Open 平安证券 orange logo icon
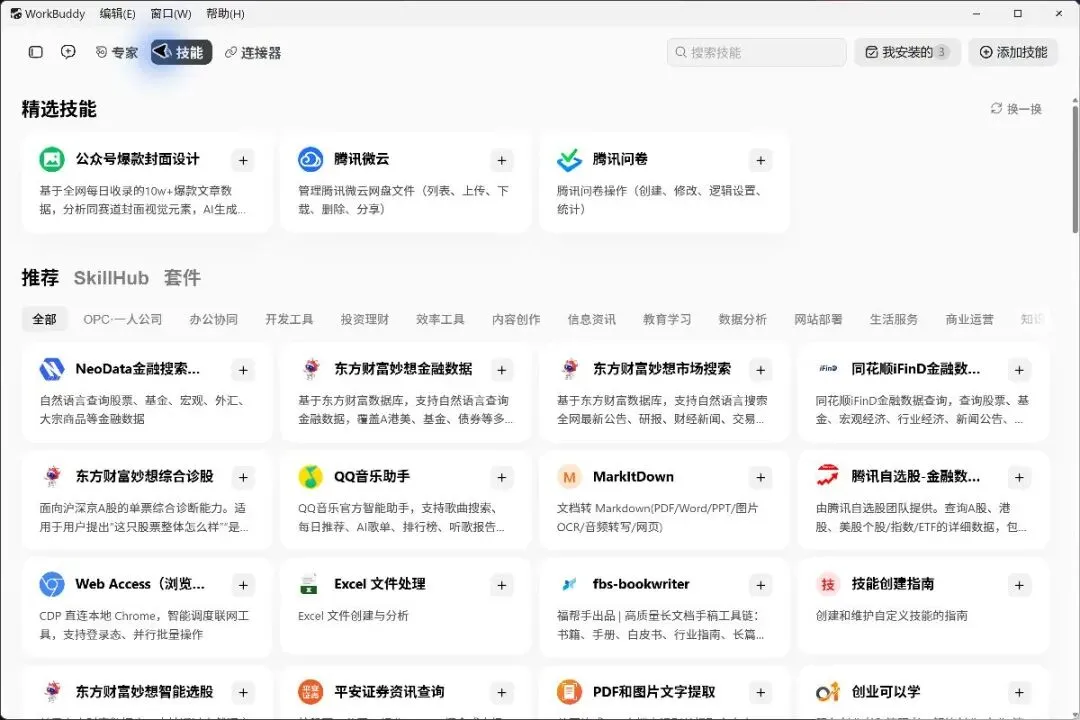The height and width of the screenshot is (720, 1080). coord(311,691)
